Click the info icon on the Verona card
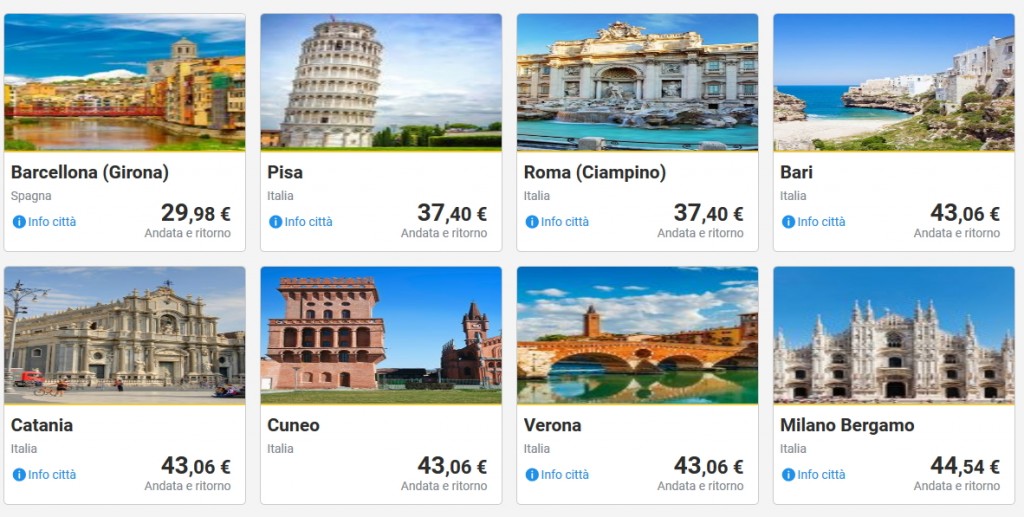Screen dimensions: 1024x517 (532, 475)
